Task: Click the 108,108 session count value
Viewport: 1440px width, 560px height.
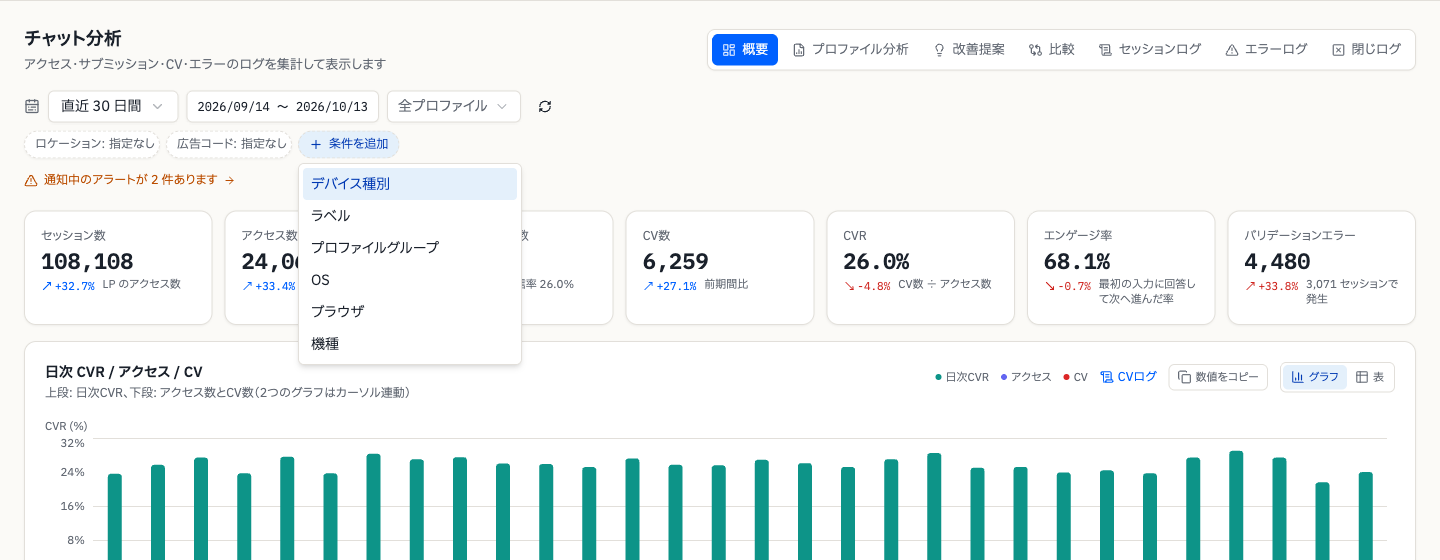Action: click(87, 262)
